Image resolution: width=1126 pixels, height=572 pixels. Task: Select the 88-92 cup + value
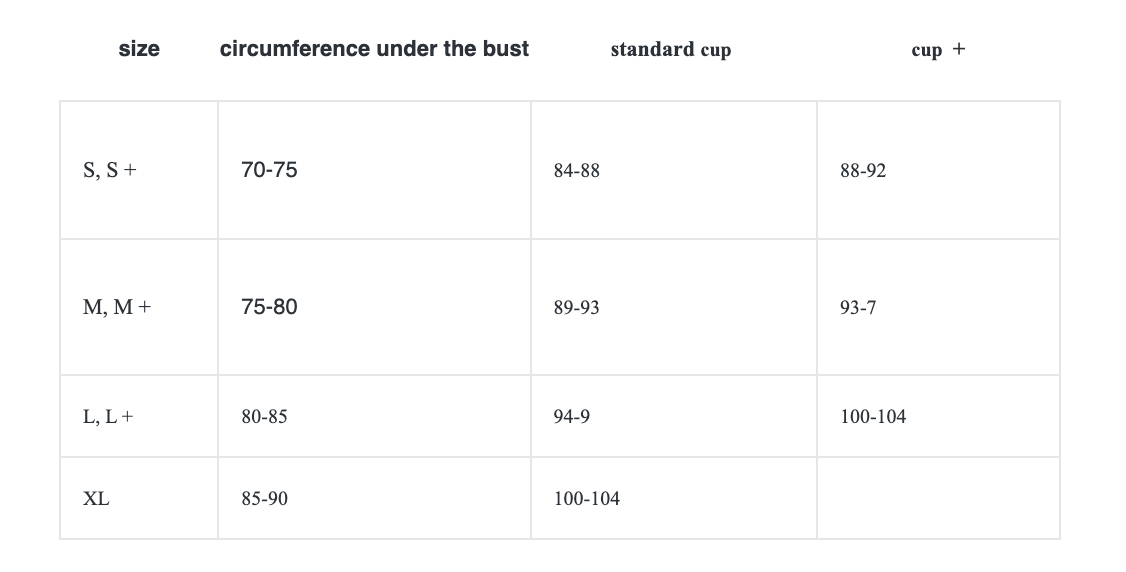(863, 171)
